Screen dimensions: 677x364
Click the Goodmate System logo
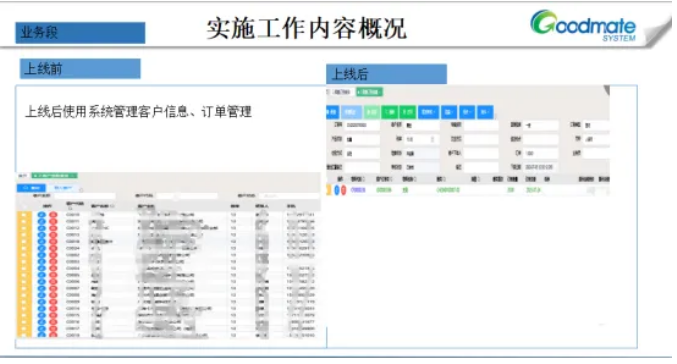pos(583,25)
